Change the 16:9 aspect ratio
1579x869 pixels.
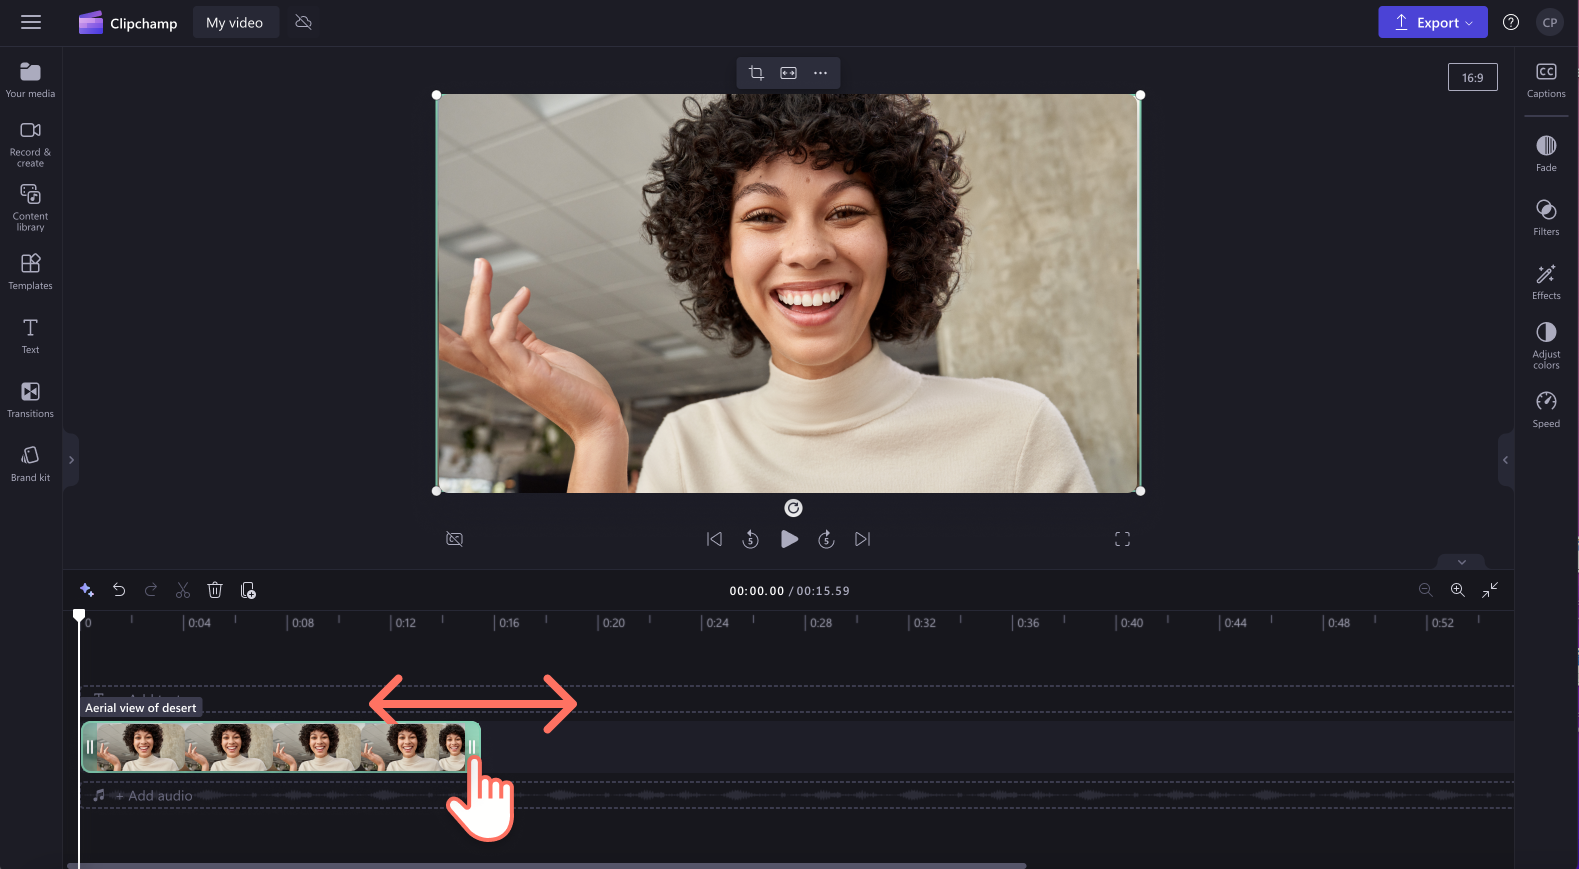tap(1472, 77)
